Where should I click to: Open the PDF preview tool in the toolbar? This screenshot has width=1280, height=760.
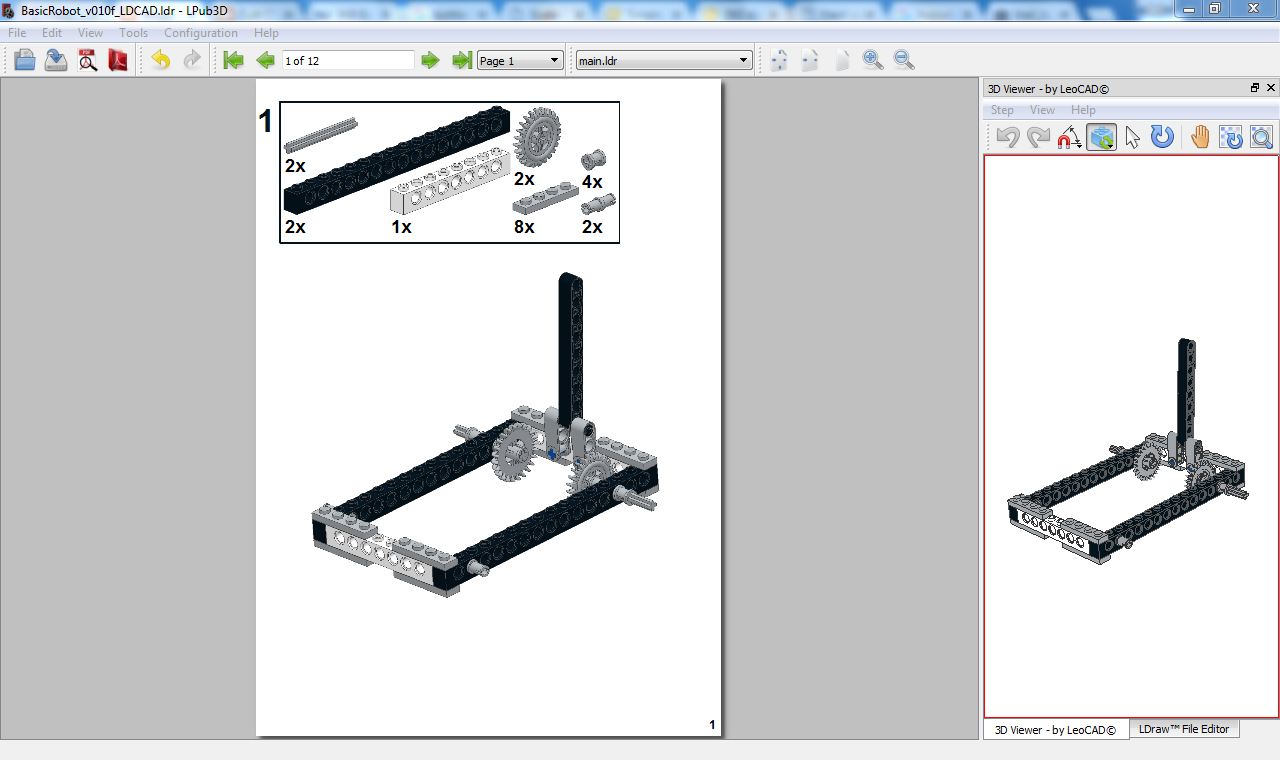88,60
